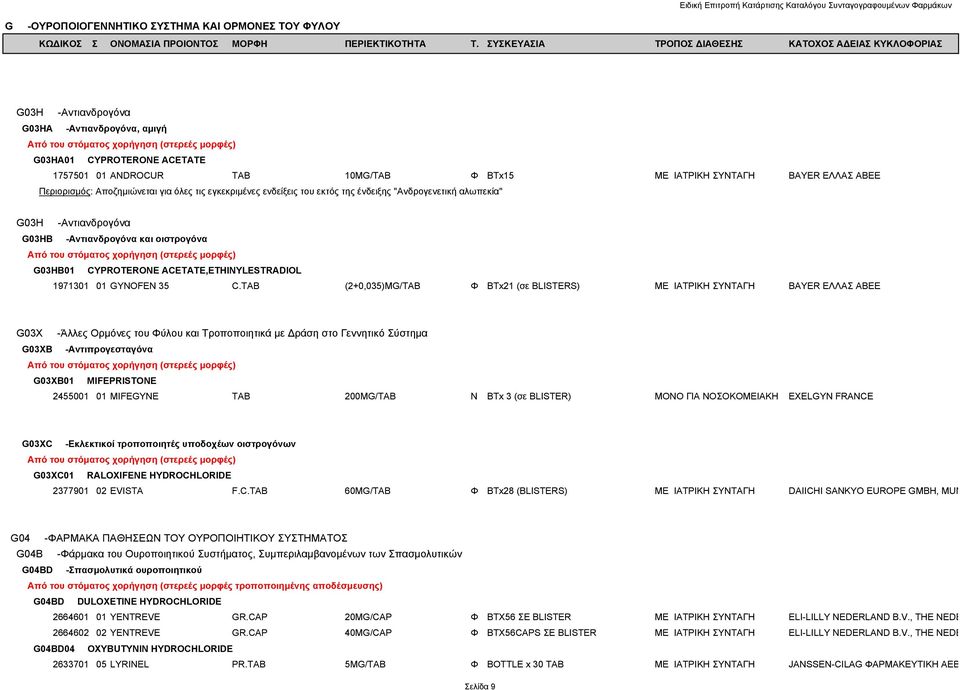
Task: Click the PR.TAB form cell
Action: 249,664
